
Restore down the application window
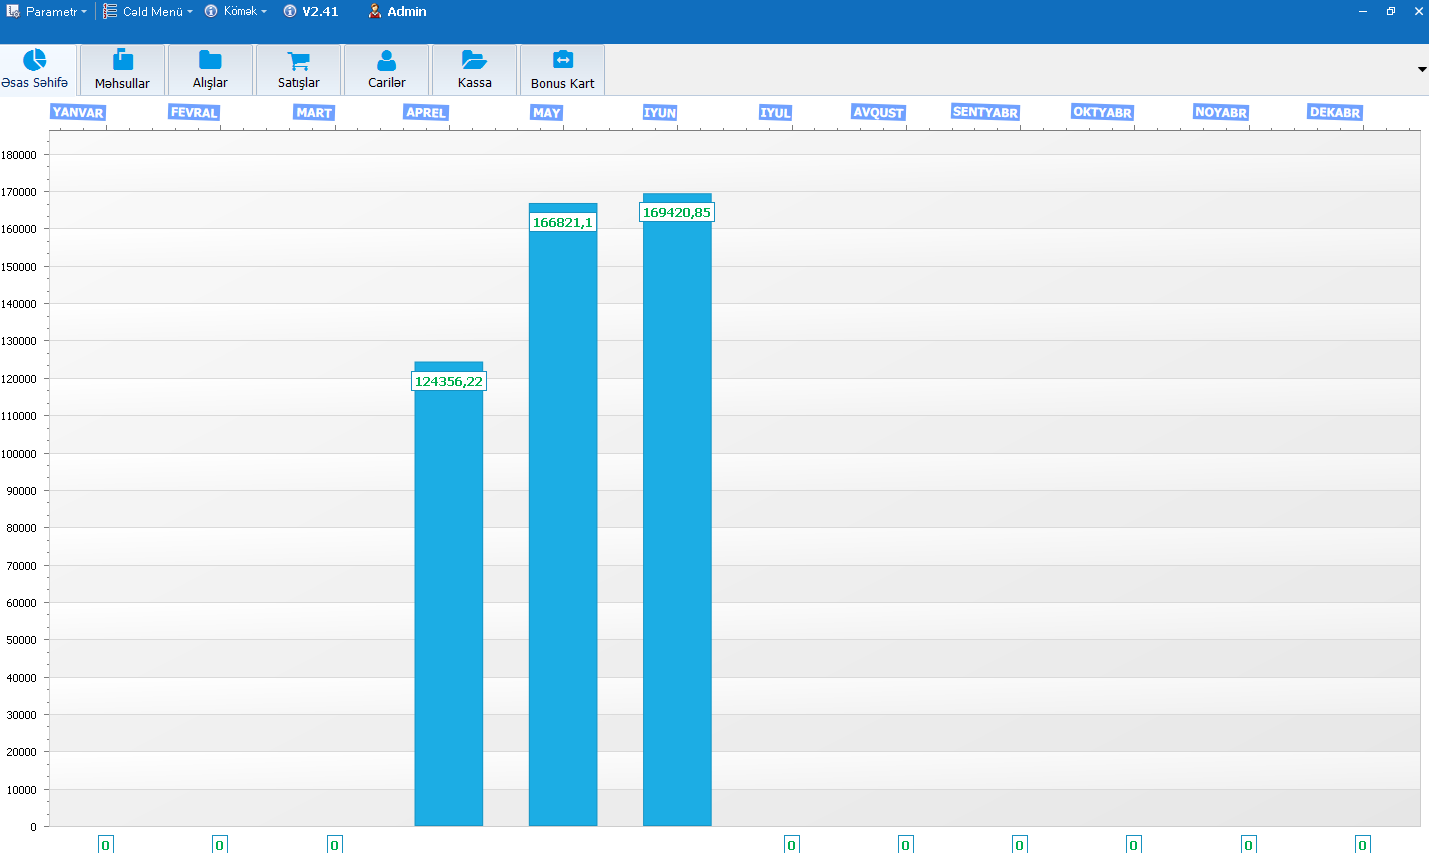point(1391,11)
